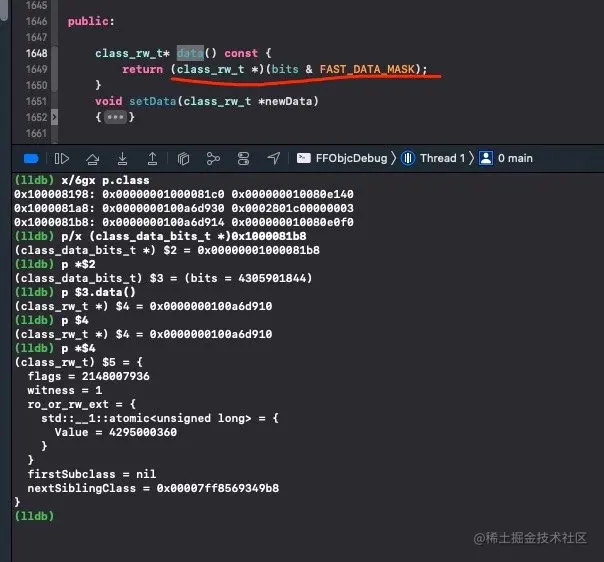
Task: Click line number 1648 in the gutter
Action: (37, 53)
